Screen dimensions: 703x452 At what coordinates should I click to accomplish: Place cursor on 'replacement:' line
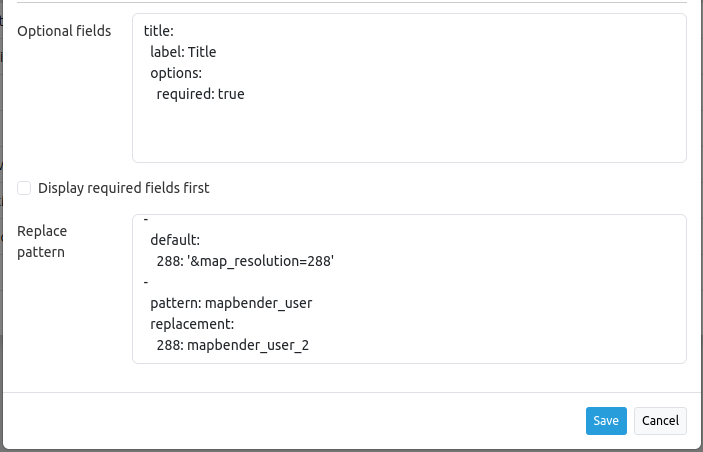[x=192, y=324]
